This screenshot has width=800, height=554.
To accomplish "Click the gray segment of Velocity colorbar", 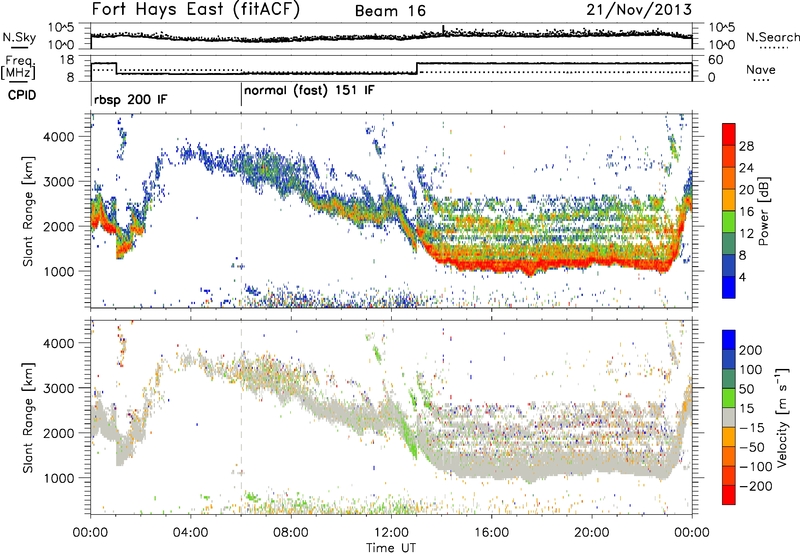I will click(x=729, y=417).
